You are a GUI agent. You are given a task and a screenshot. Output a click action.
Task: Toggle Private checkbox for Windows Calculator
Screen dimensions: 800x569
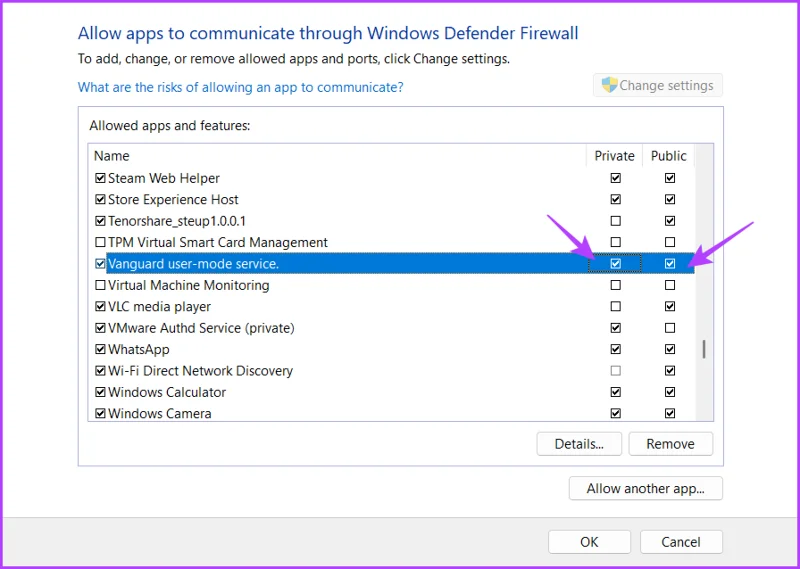pos(616,392)
